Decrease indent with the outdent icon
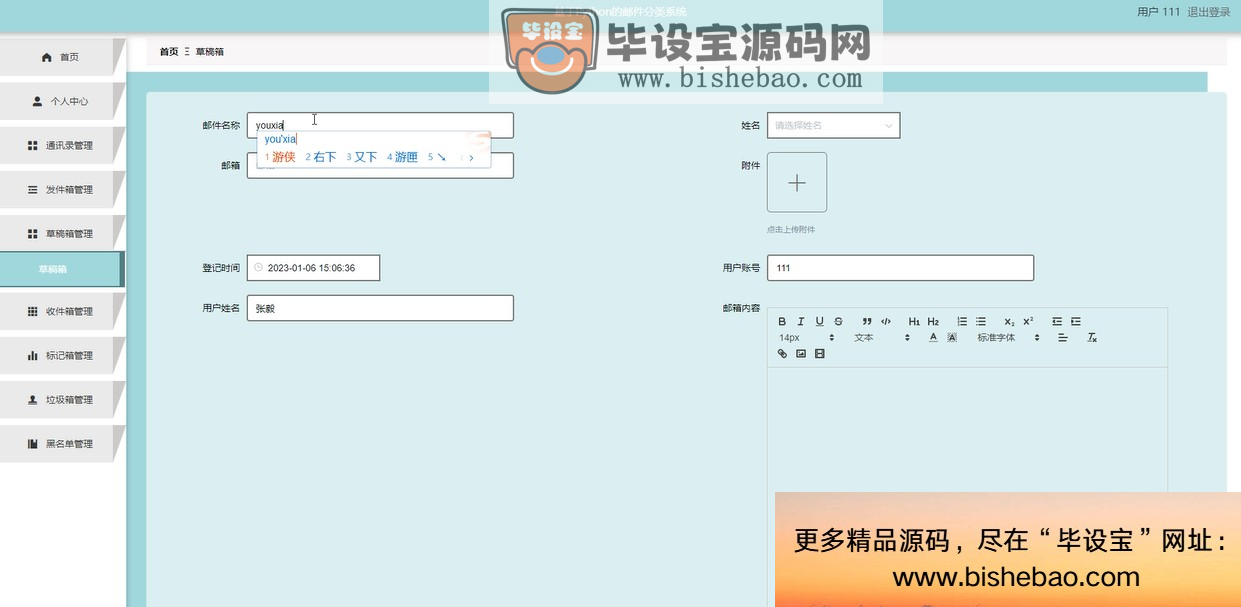Viewport: 1241px width, 607px height. (1057, 321)
